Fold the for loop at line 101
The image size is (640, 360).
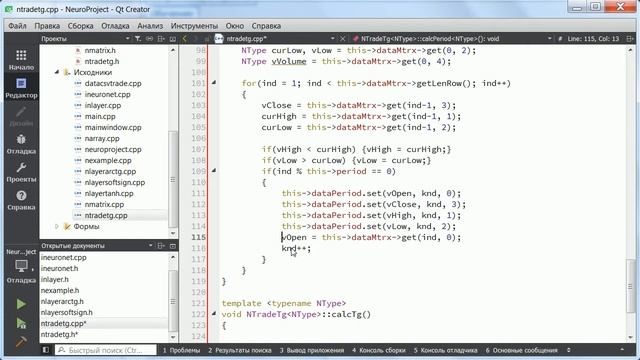[x=213, y=83]
